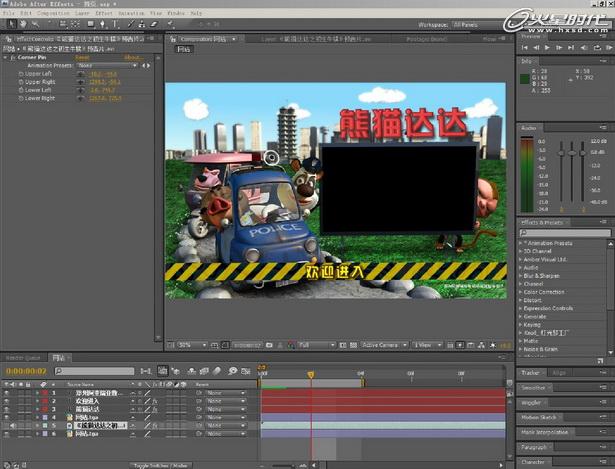Open the magnification 50% dropdown
Viewport: 615px width, 469px height.
coord(192,345)
